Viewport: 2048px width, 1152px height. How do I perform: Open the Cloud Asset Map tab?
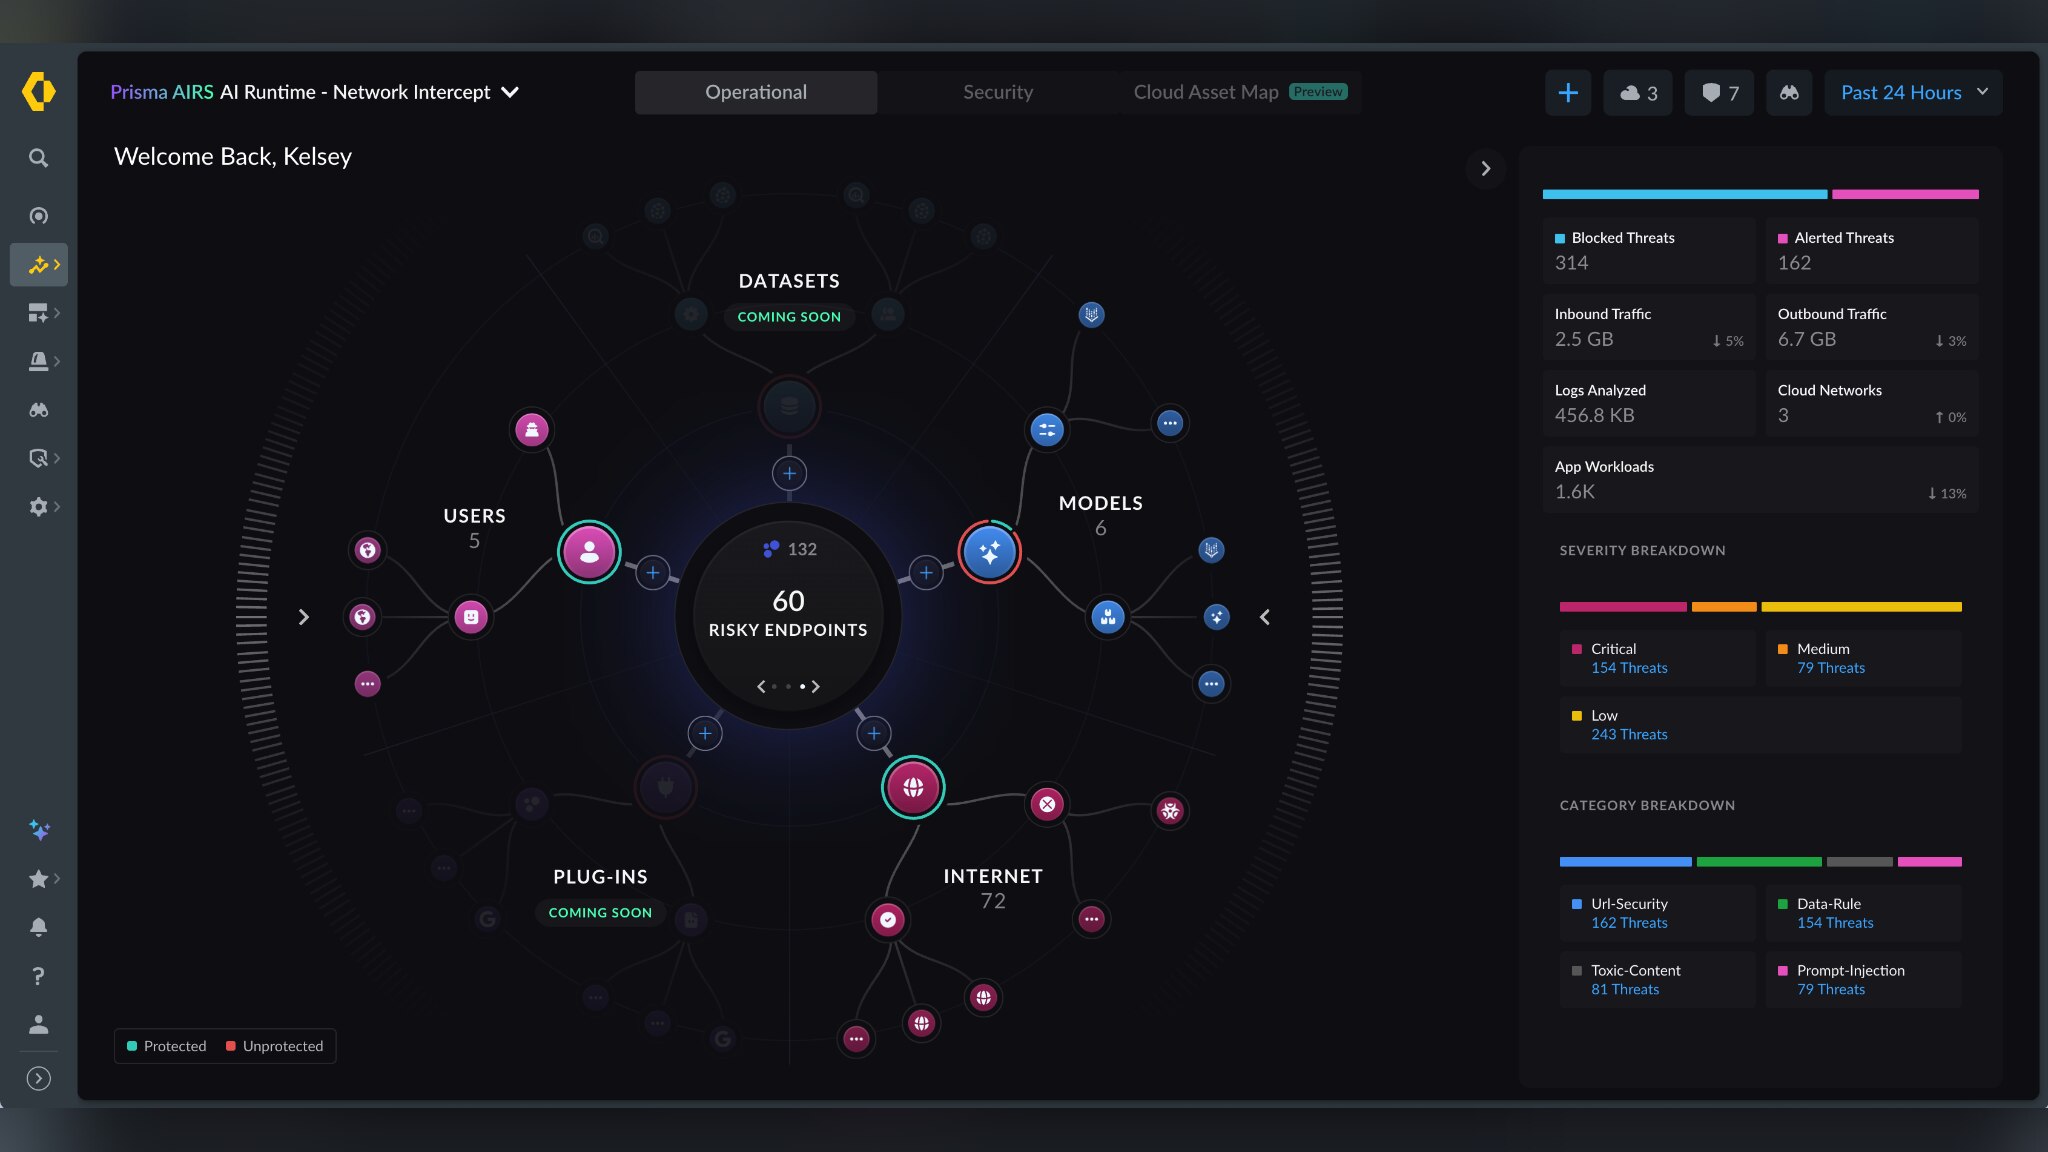[x=1205, y=92]
